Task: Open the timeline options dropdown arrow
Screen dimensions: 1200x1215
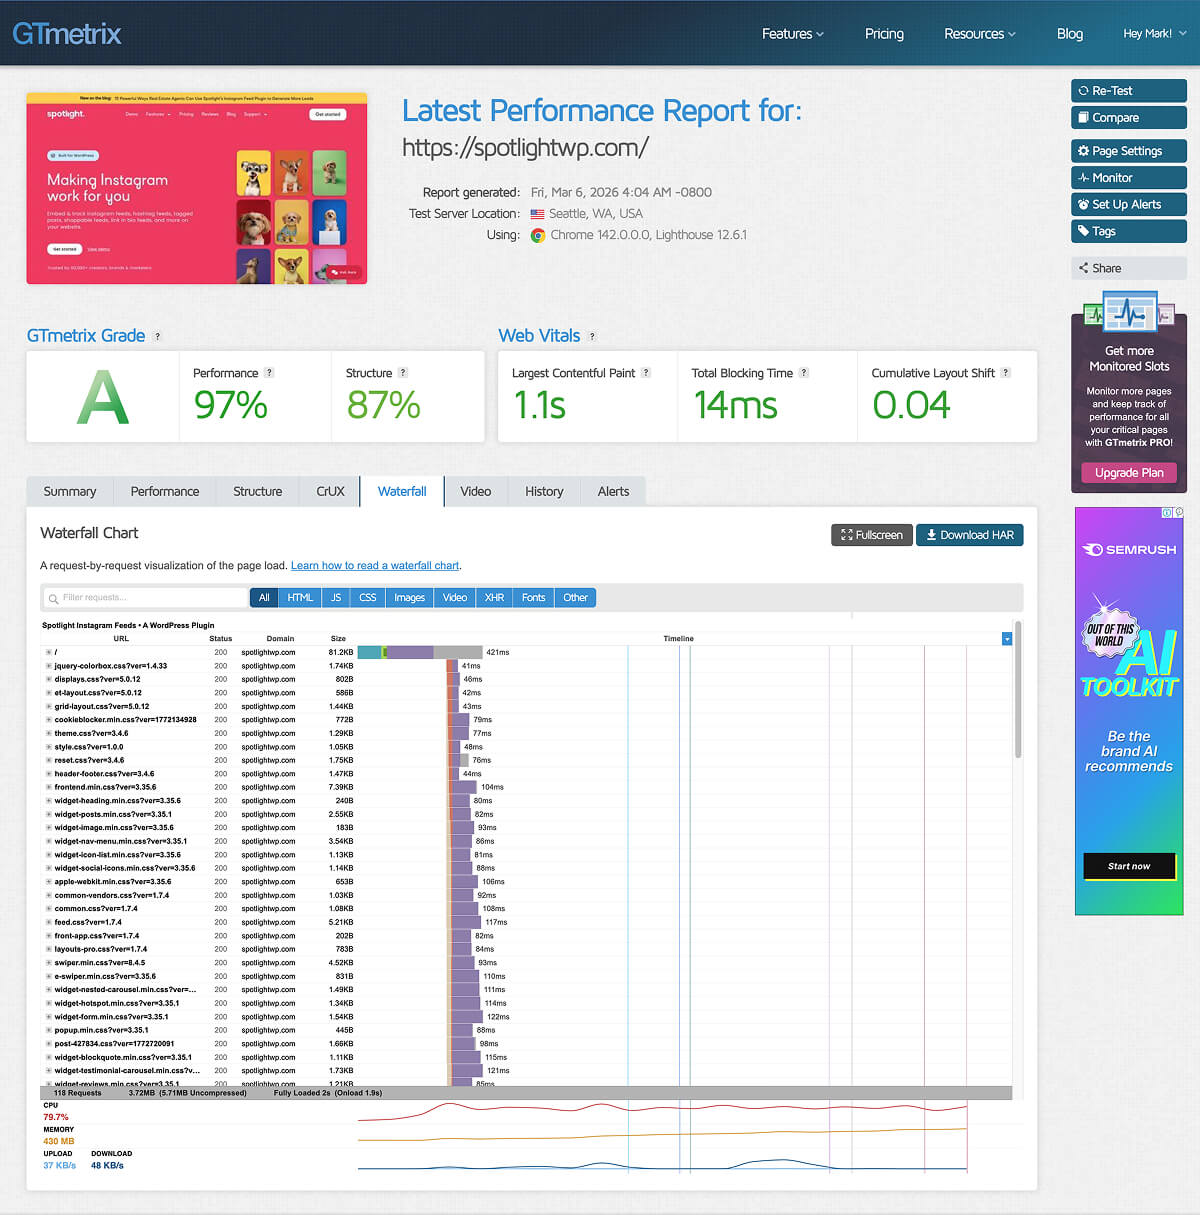Action: pos(1007,639)
